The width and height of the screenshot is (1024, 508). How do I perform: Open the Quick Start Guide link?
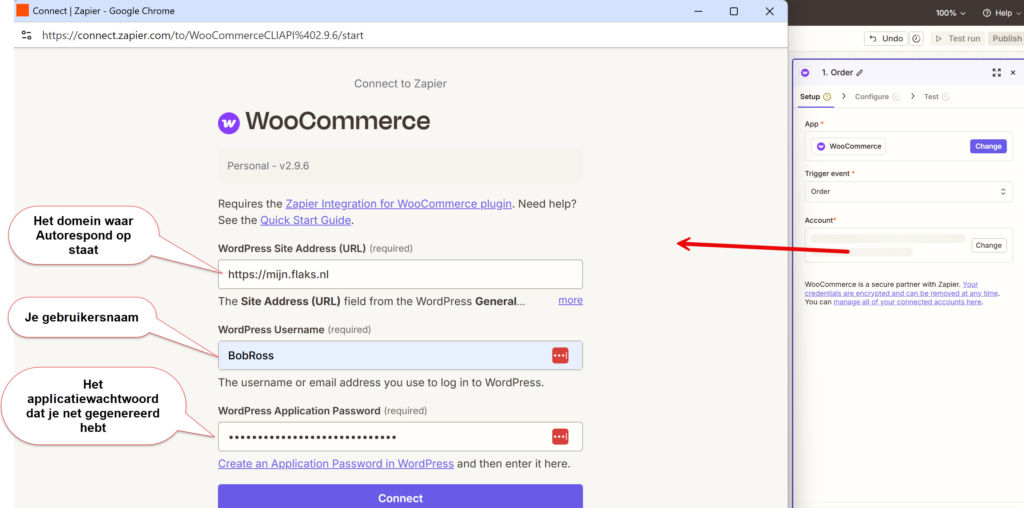306,221
